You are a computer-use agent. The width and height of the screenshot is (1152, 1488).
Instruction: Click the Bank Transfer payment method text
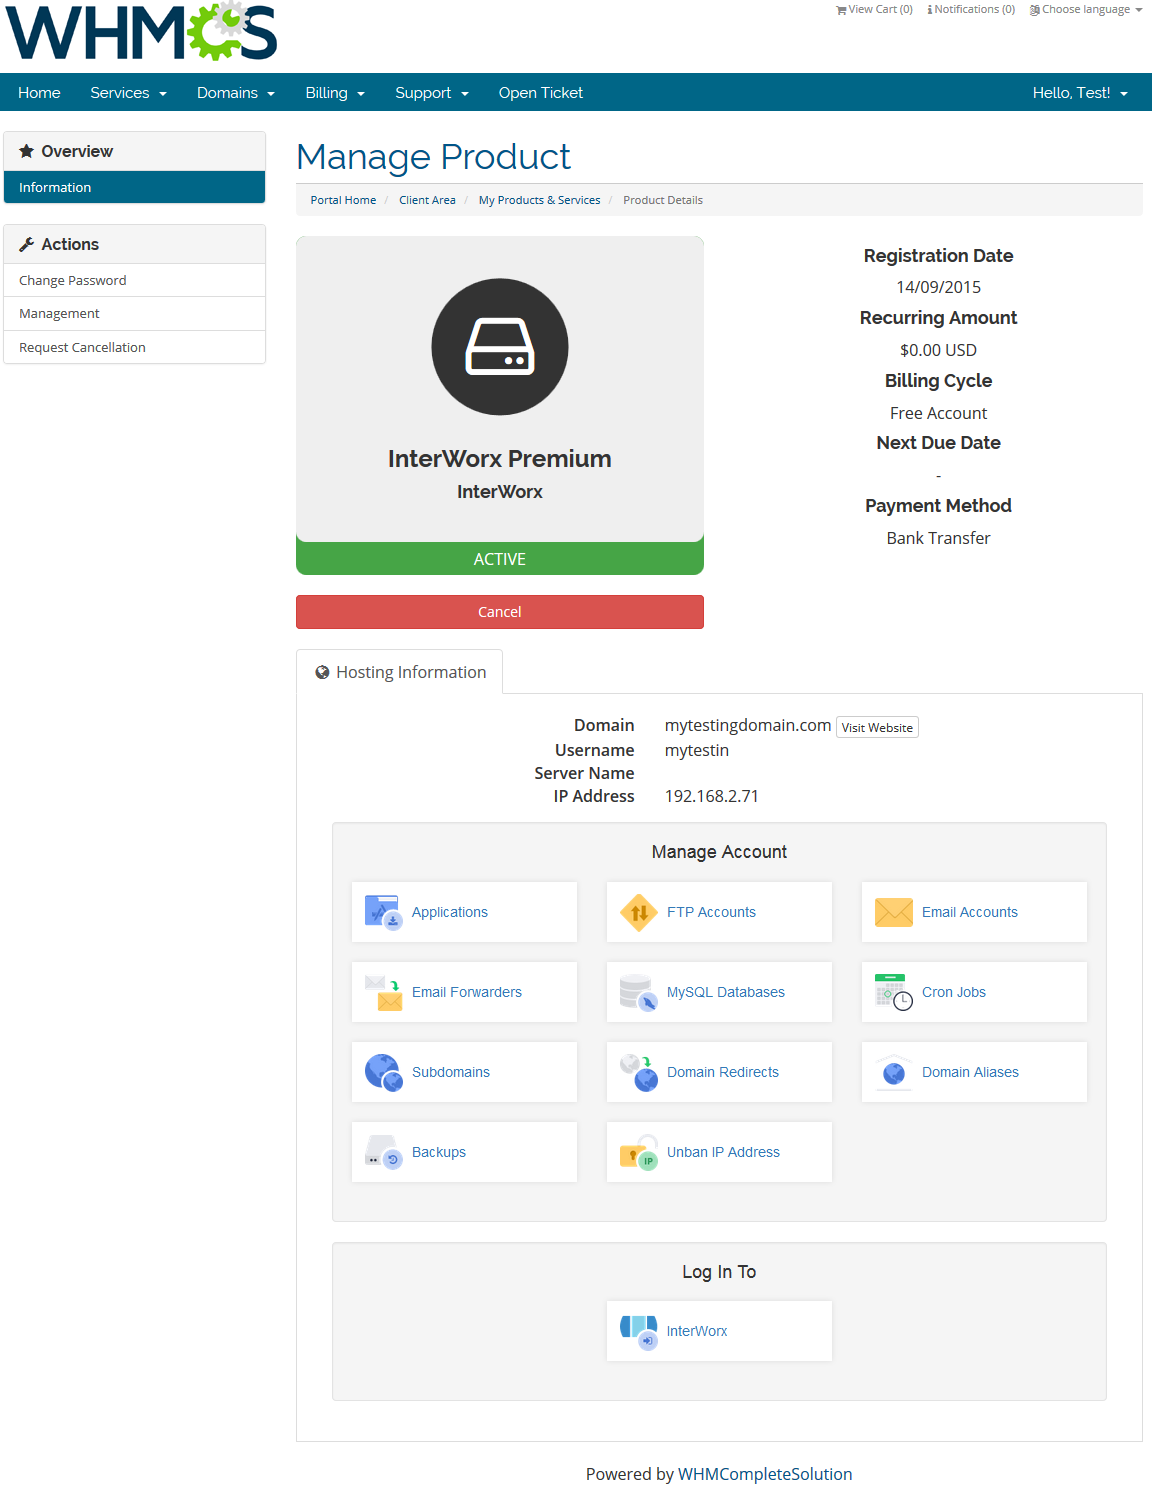click(x=938, y=538)
